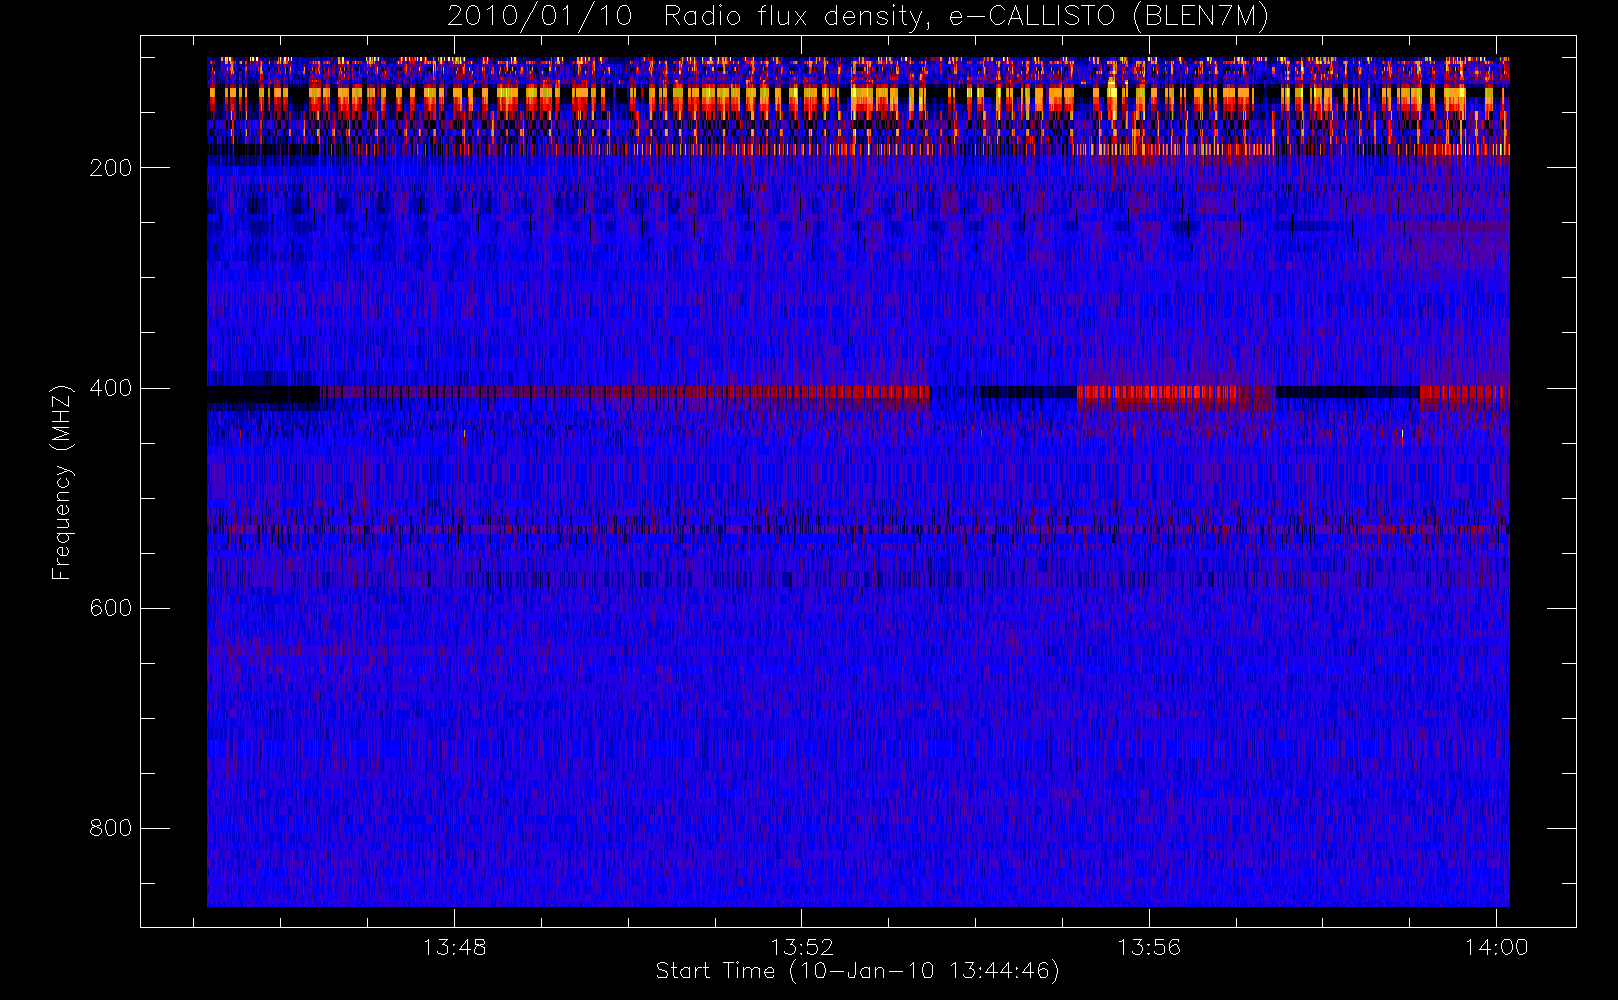This screenshot has height=1000, width=1618.
Task: Click the plot title '2010/01/10 Radio flux density, e-CALLISTO (BLEN7M)'
Action: pyautogui.click(x=858, y=17)
